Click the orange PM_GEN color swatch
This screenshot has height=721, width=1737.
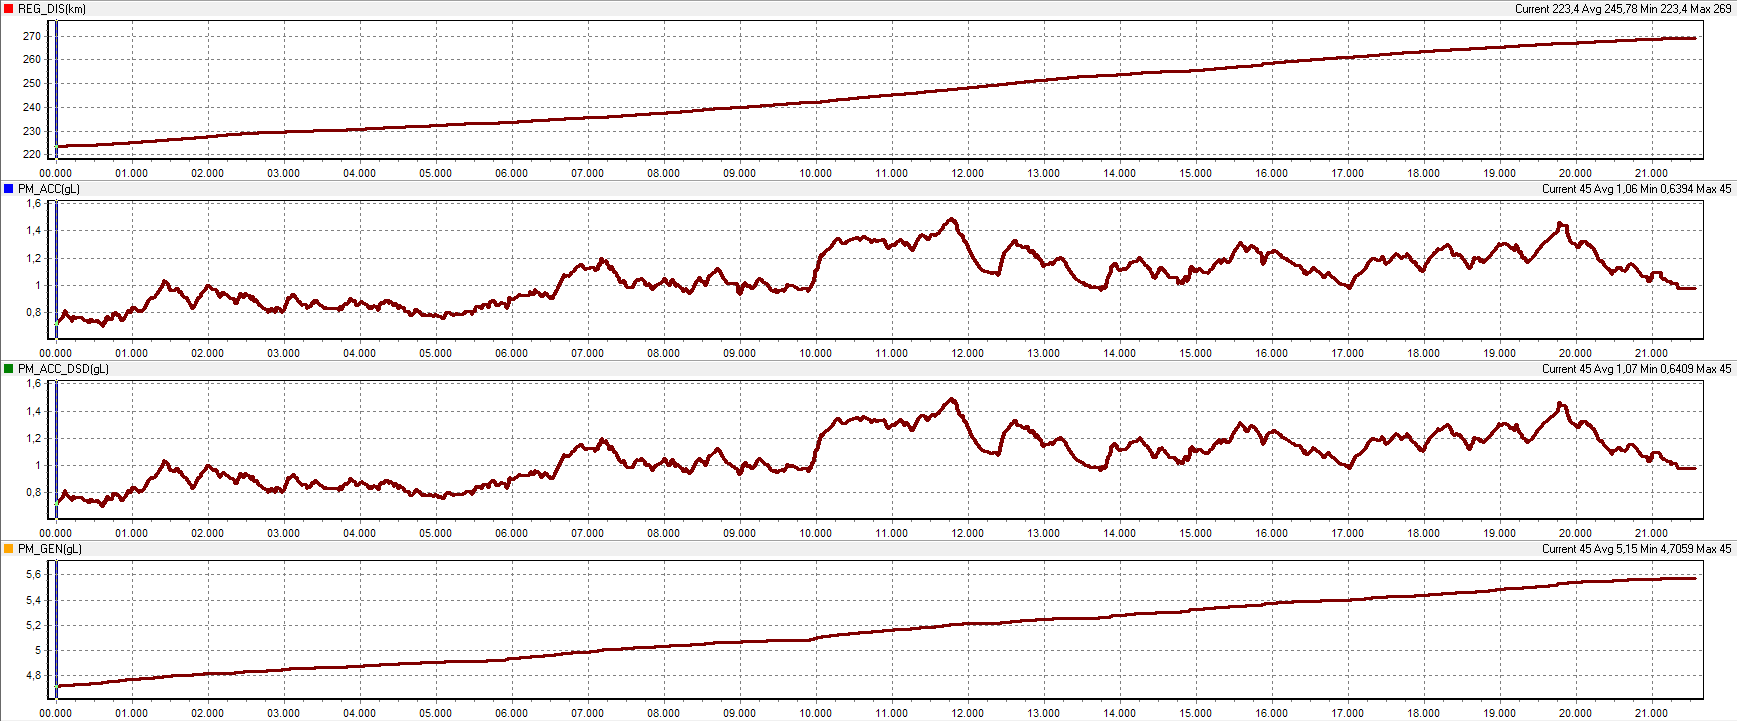coord(9,549)
